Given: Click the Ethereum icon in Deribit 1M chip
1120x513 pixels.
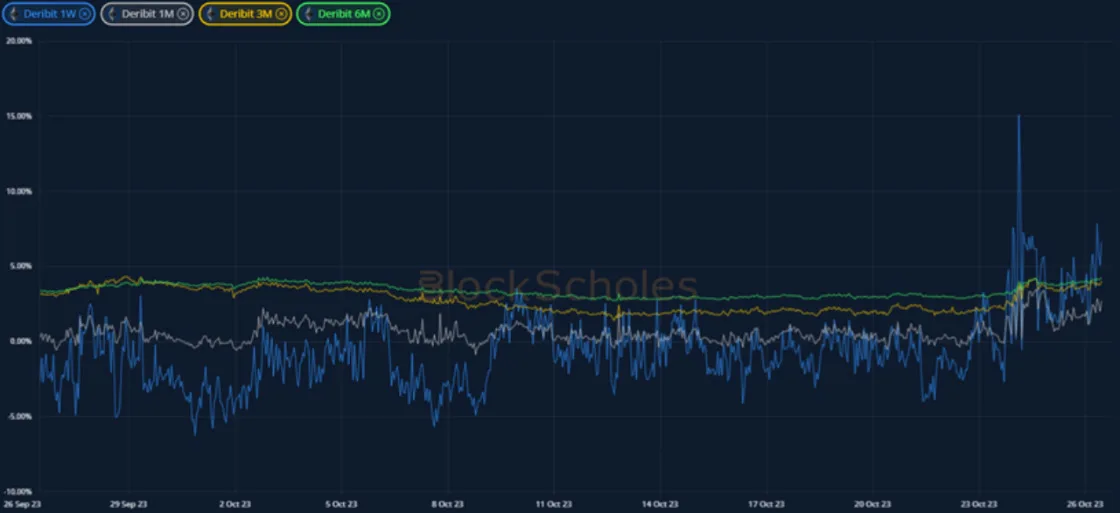Looking at the screenshot, I should click(112, 14).
